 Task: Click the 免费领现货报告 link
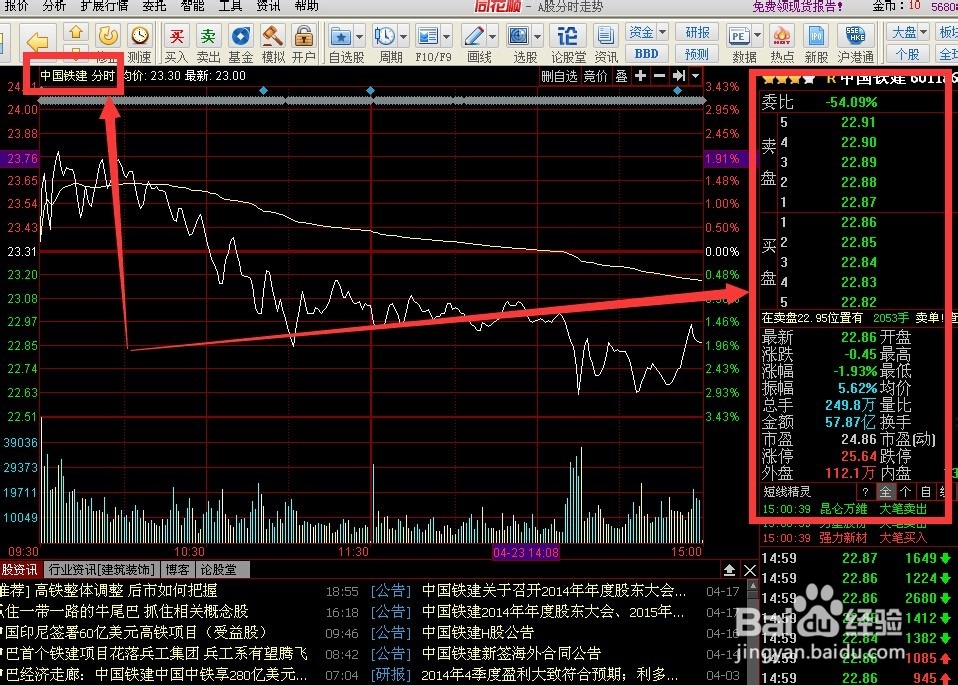[x=798, y=6]
